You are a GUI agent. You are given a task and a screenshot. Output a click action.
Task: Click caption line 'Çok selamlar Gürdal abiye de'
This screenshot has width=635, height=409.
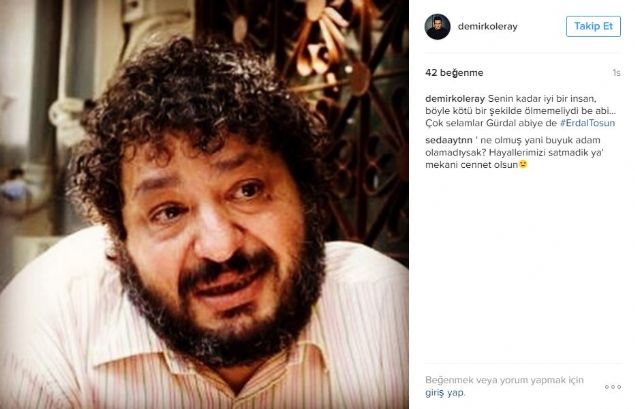click(x=491, y=123)
